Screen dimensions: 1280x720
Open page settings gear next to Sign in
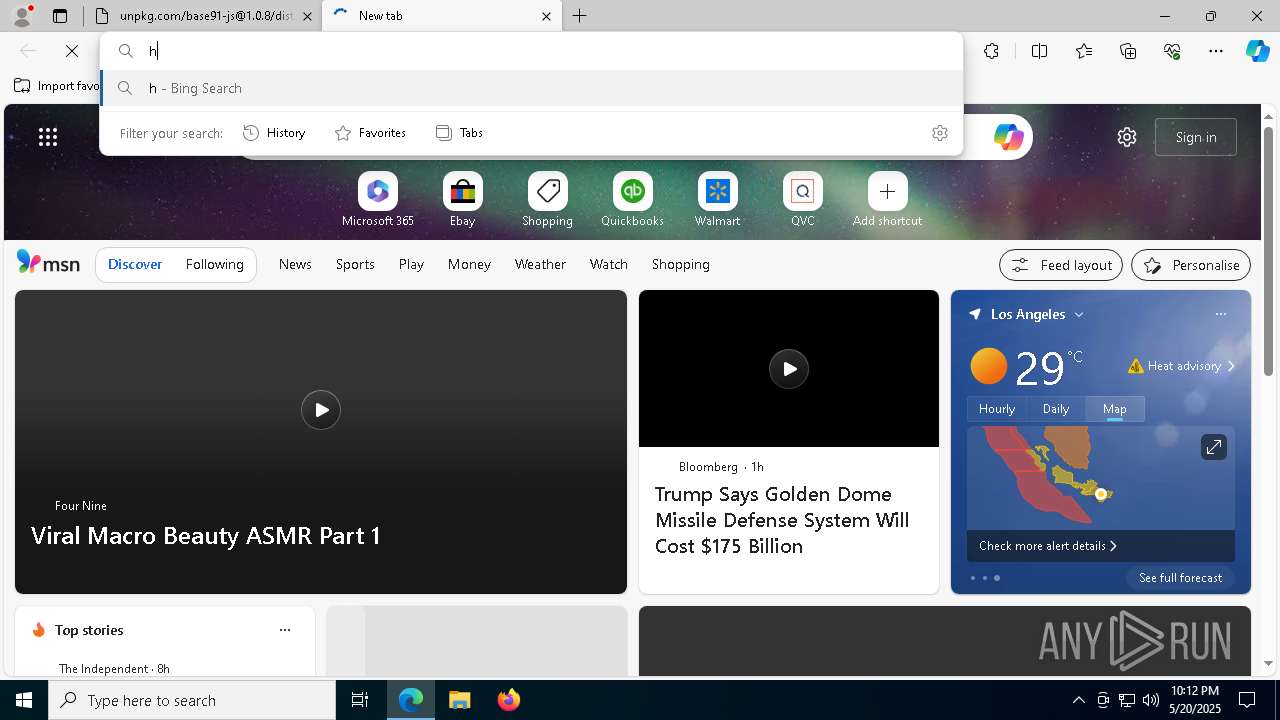coord(1127,137)
